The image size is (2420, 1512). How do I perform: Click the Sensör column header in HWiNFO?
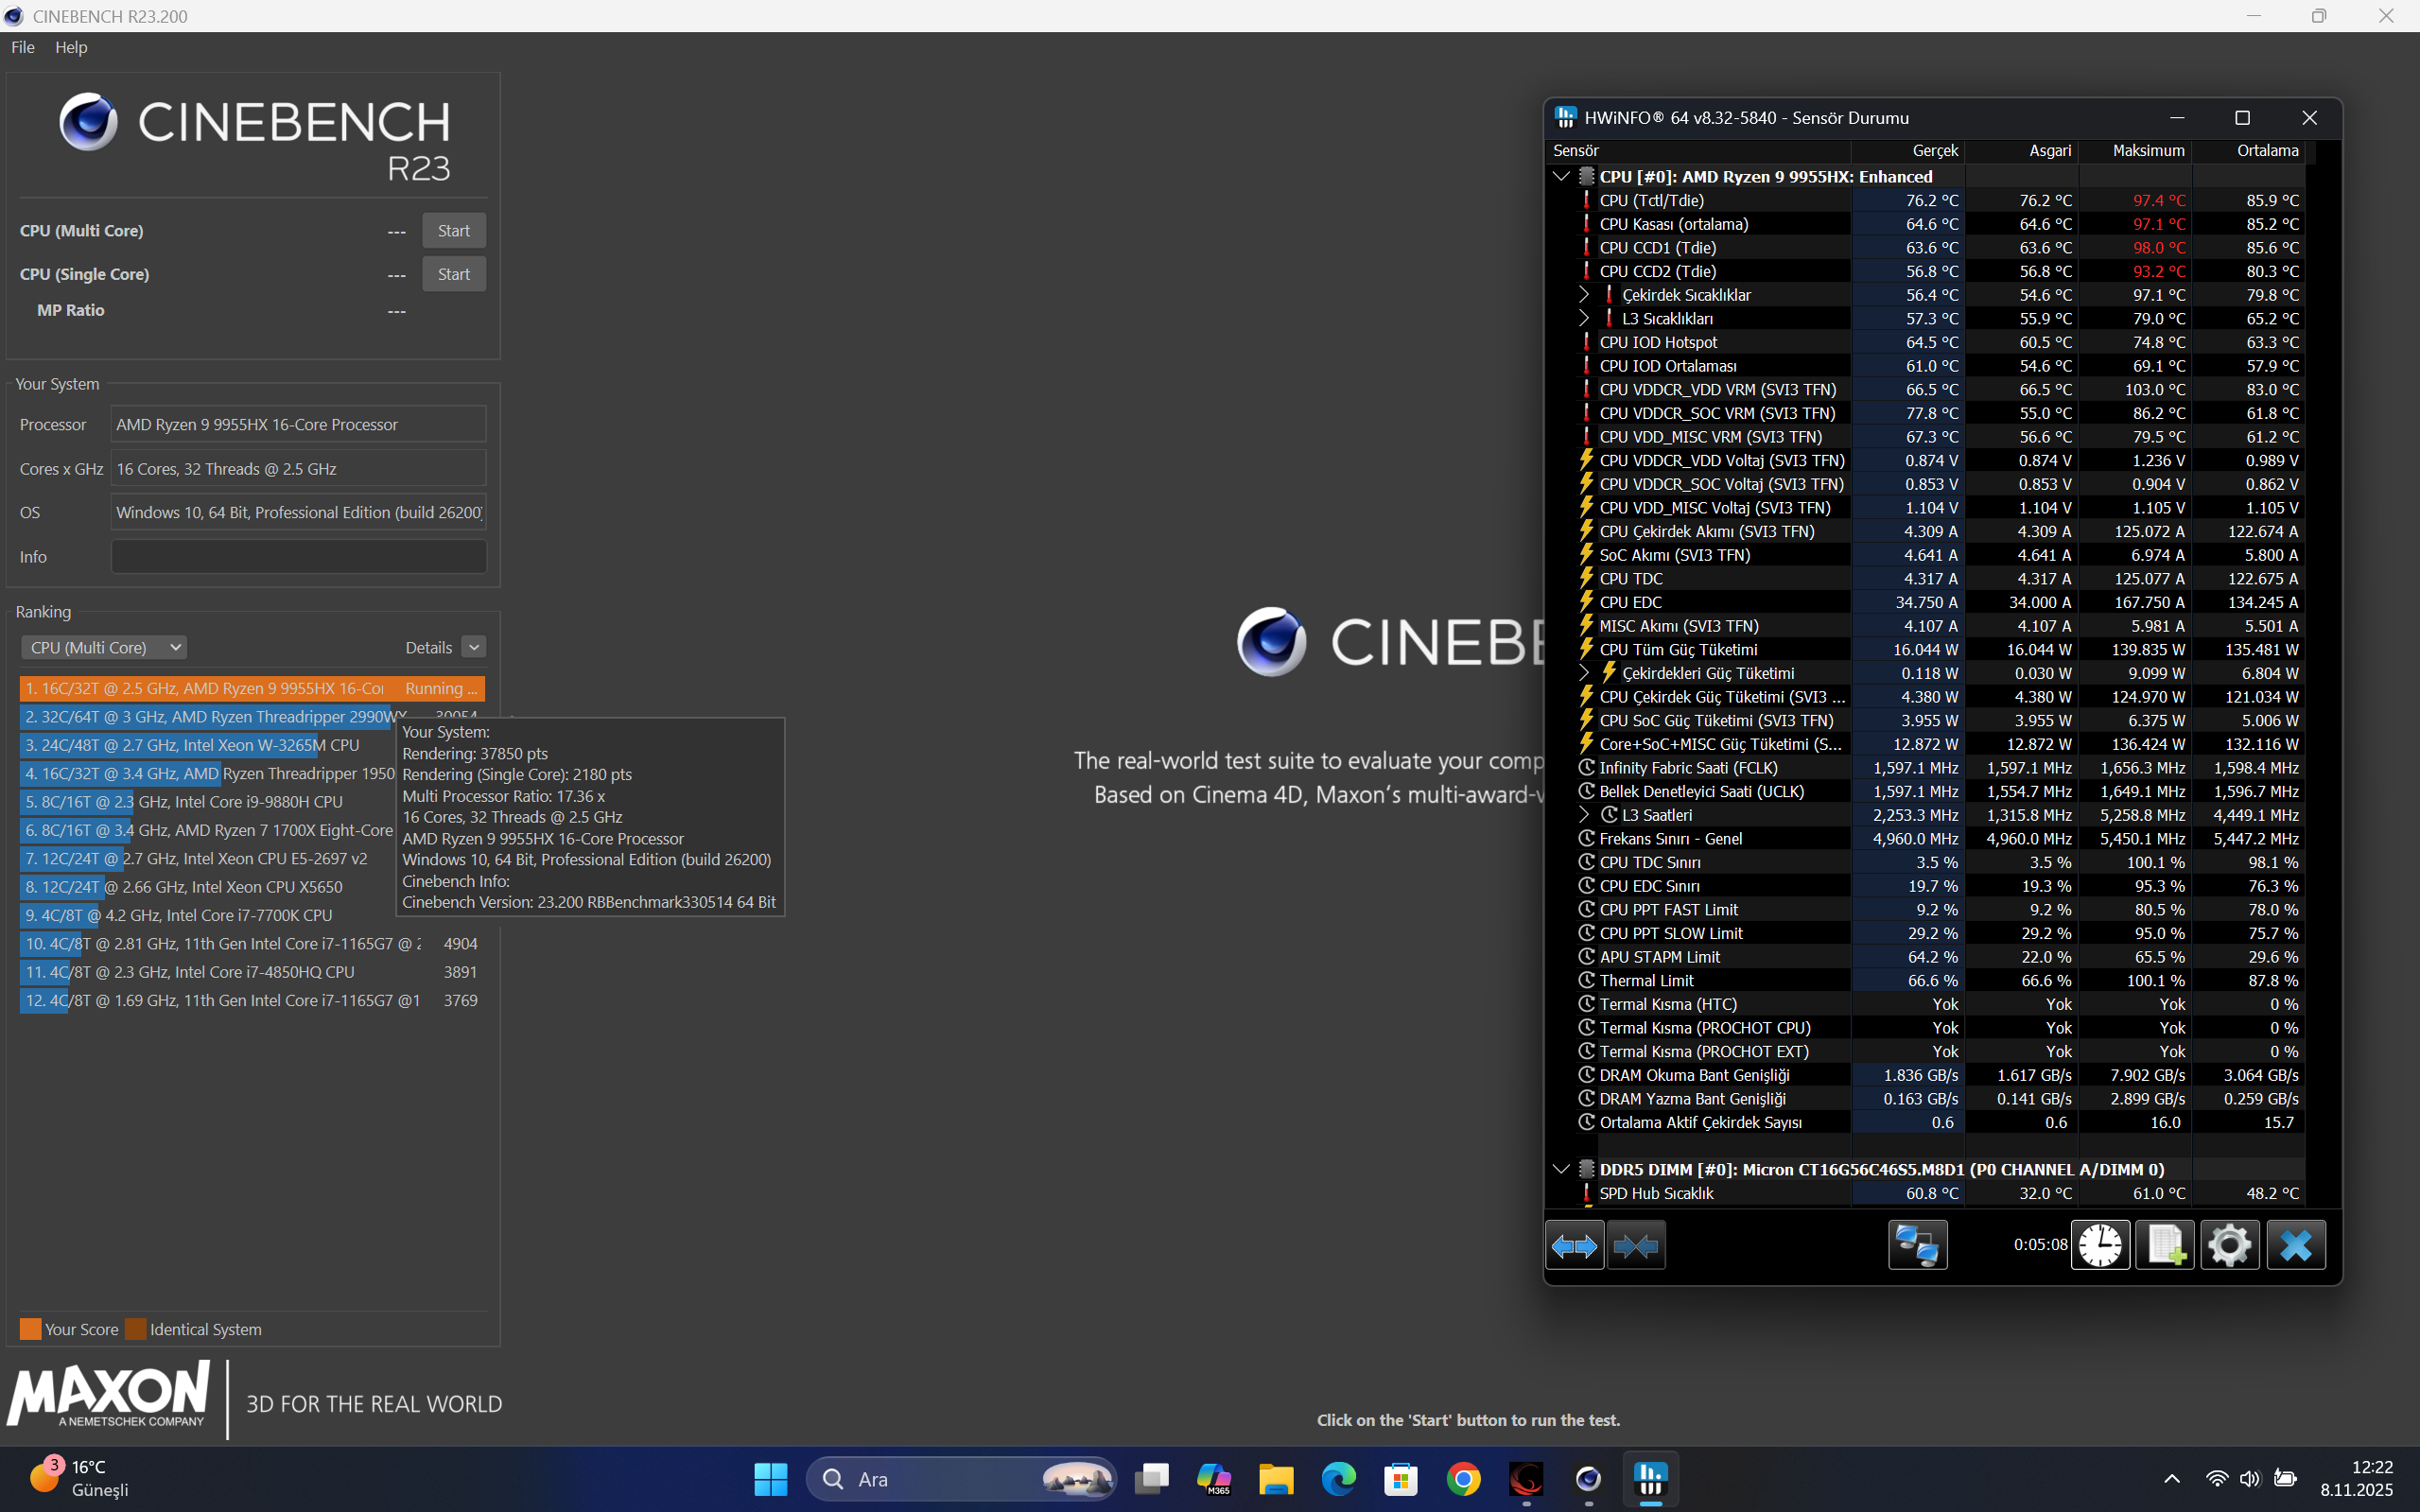(1699, 151)
